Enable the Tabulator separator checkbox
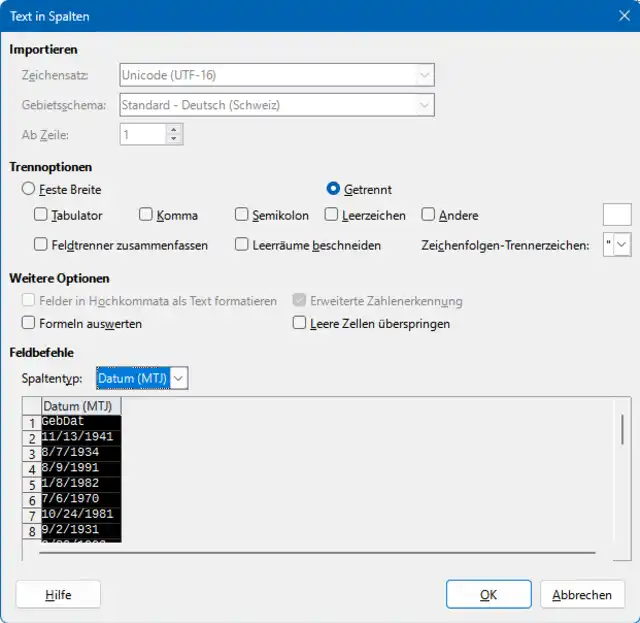Screen dimensions: 640x623 click(41, 215)
